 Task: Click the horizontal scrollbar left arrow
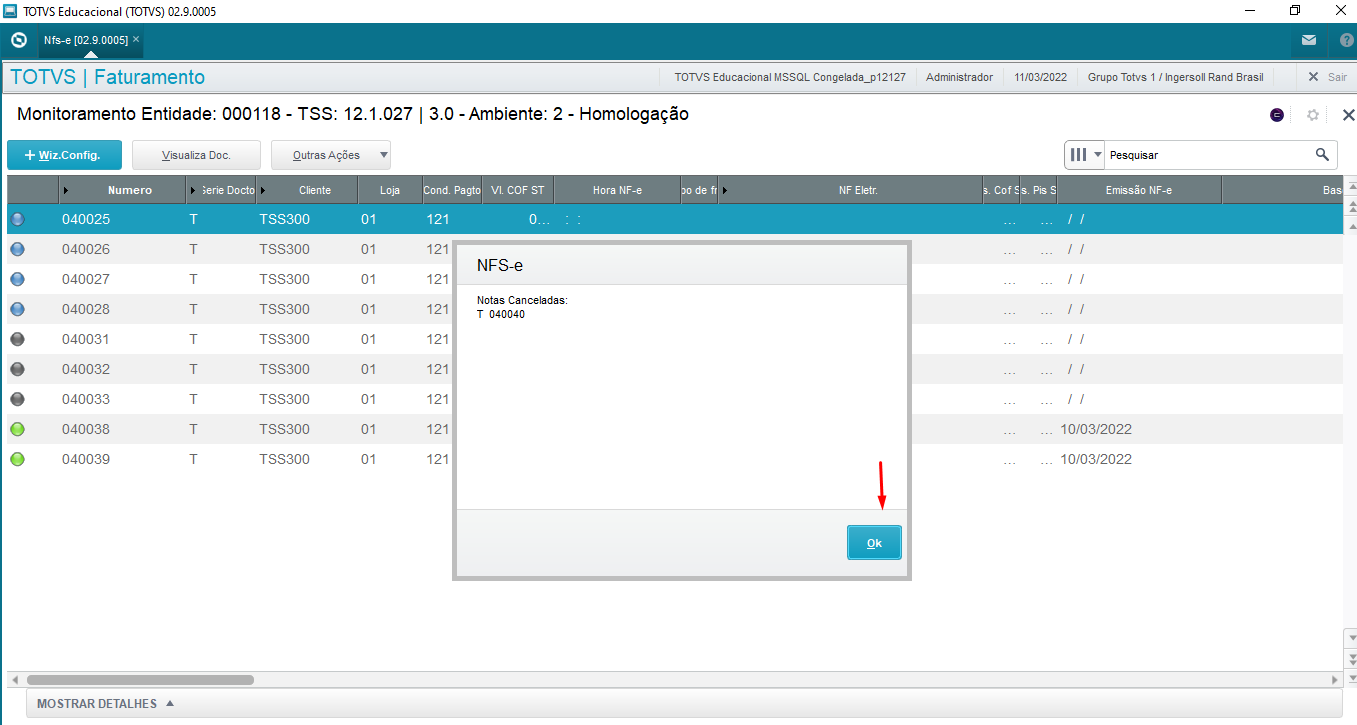click(14, 680)
